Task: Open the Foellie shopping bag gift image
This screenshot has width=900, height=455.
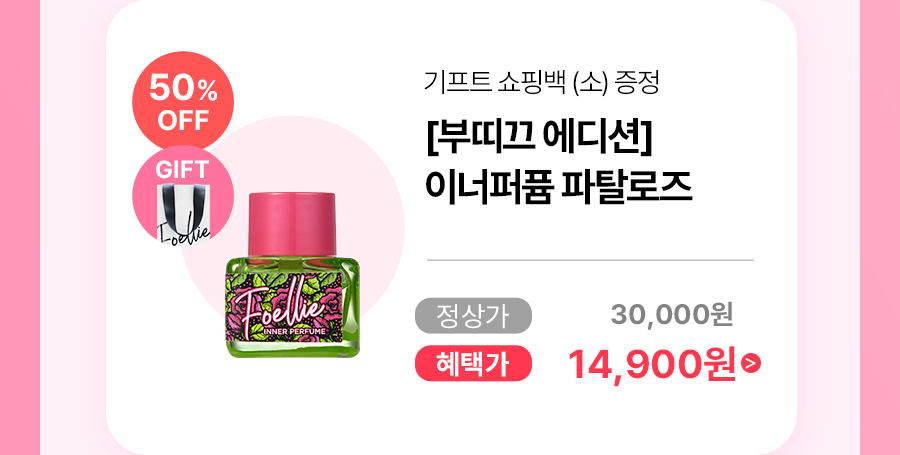Action: point(184,212)
